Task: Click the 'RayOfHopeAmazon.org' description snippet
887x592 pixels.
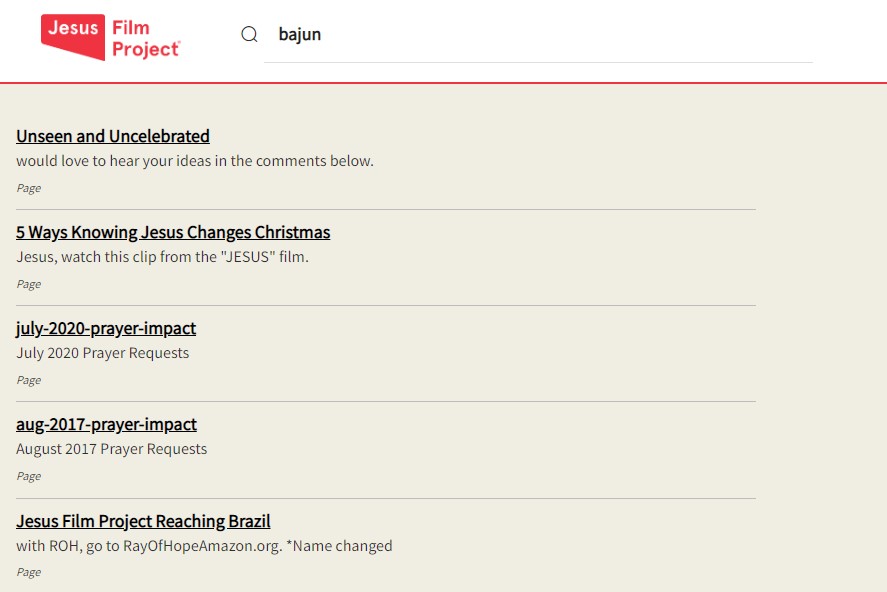Action: pos(204,546)
